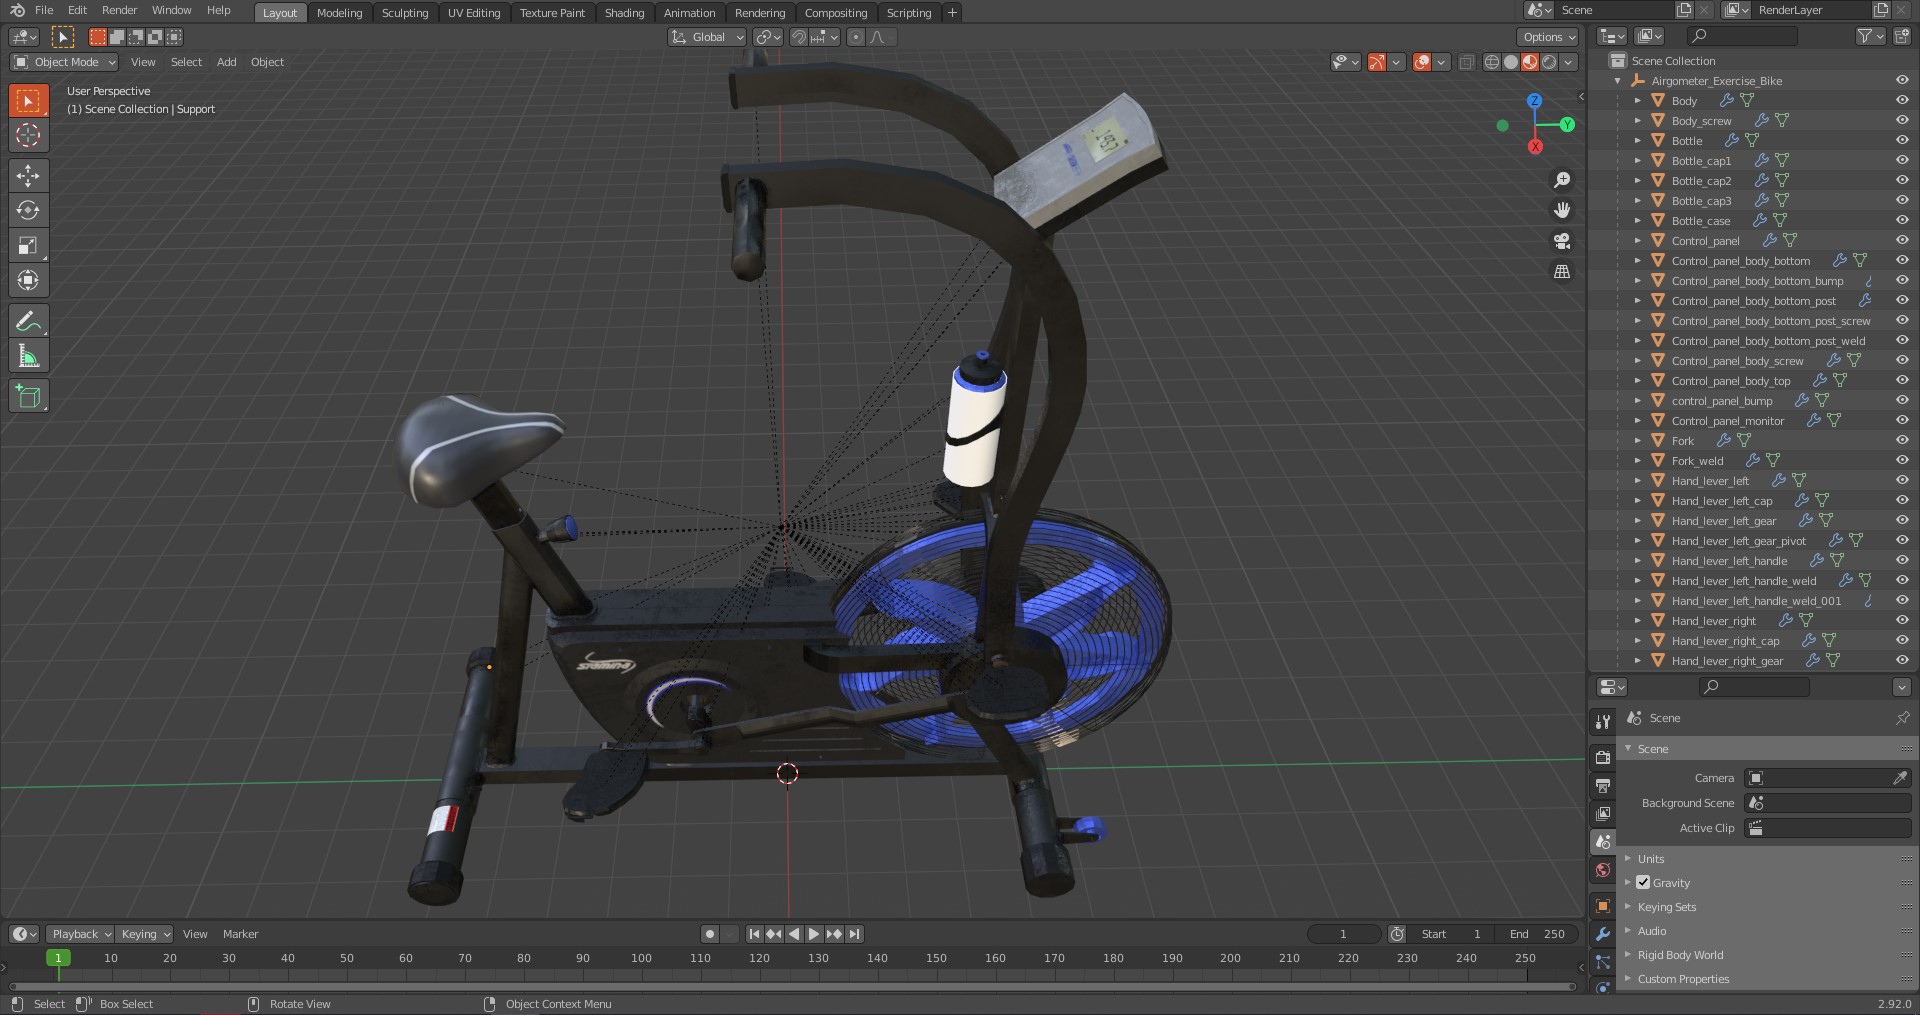Switch orthographic/perspective with grid icon
Viewport: 1920px width, 1015px height.
pos(1561,271)
